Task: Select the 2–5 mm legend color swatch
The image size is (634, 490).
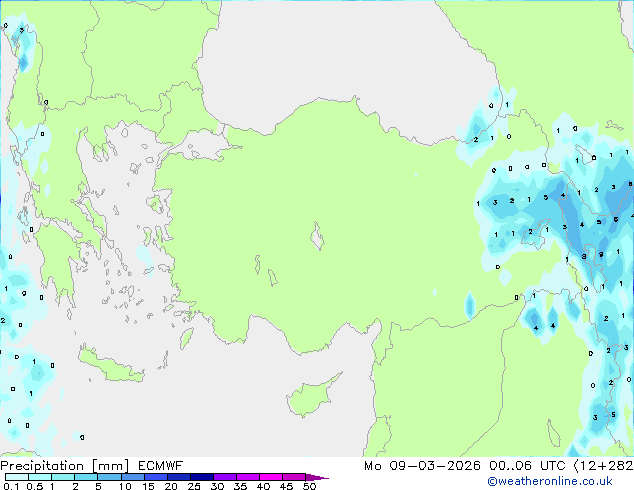Action: click(x=86, y=477)
